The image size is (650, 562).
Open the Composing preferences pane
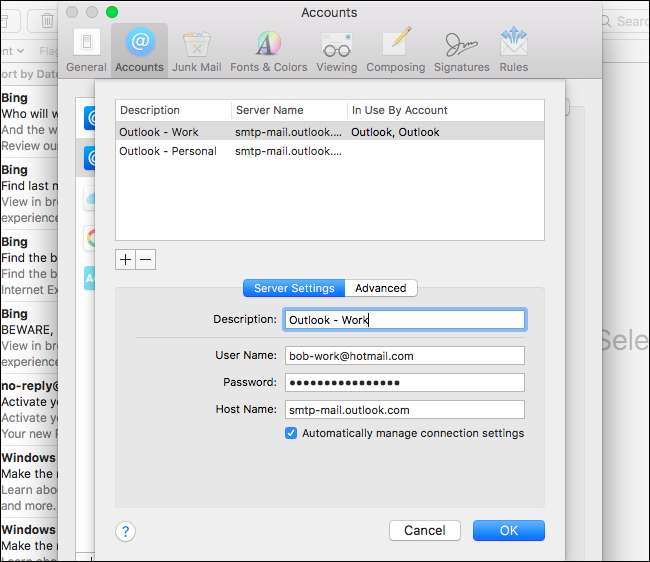(x=395, y=49)
